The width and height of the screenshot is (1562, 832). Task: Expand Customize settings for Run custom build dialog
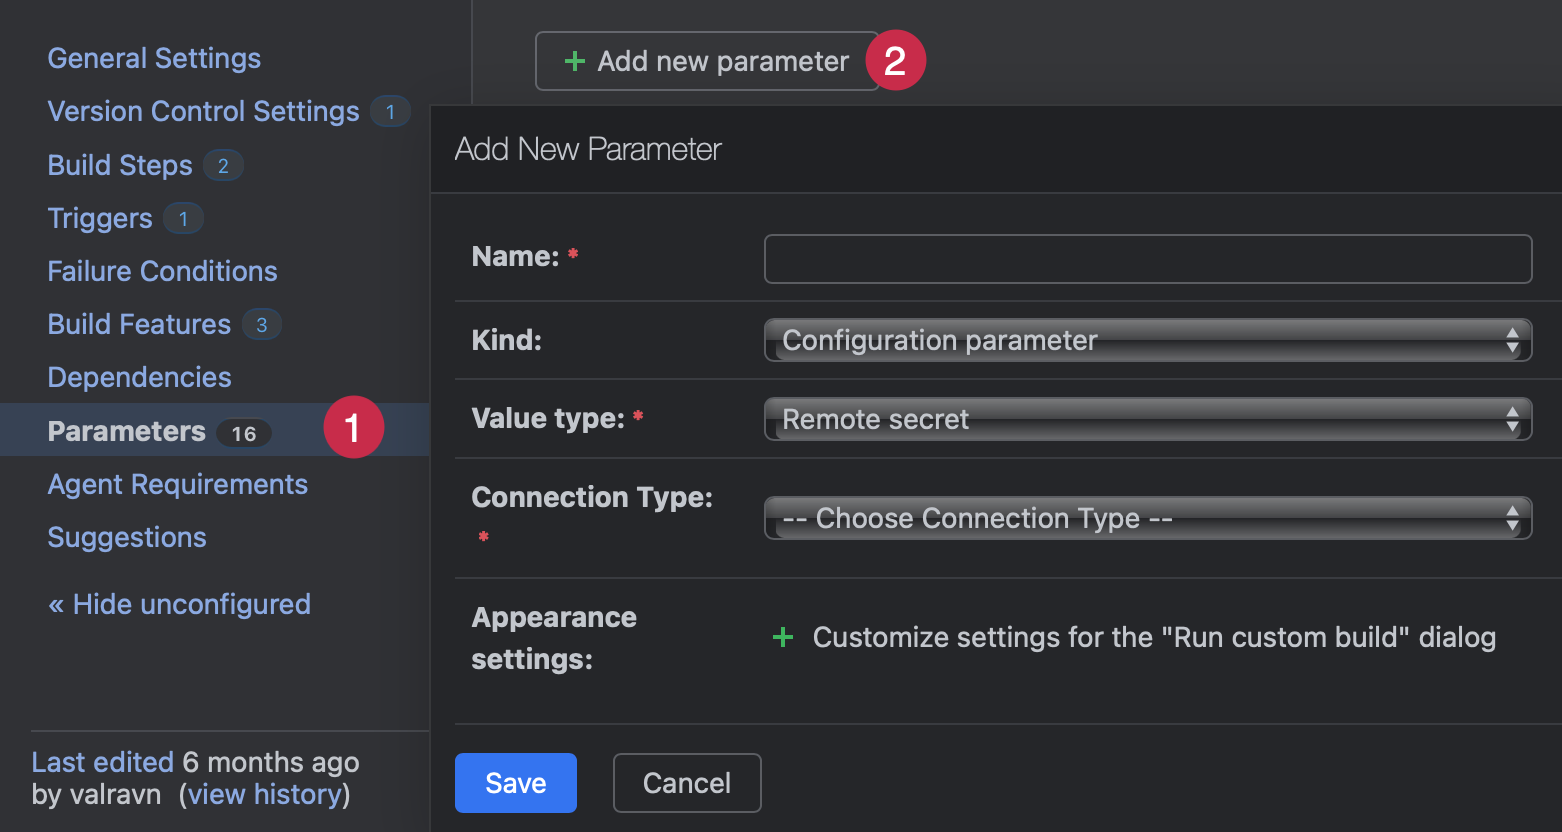click(x=1153, y=638)
